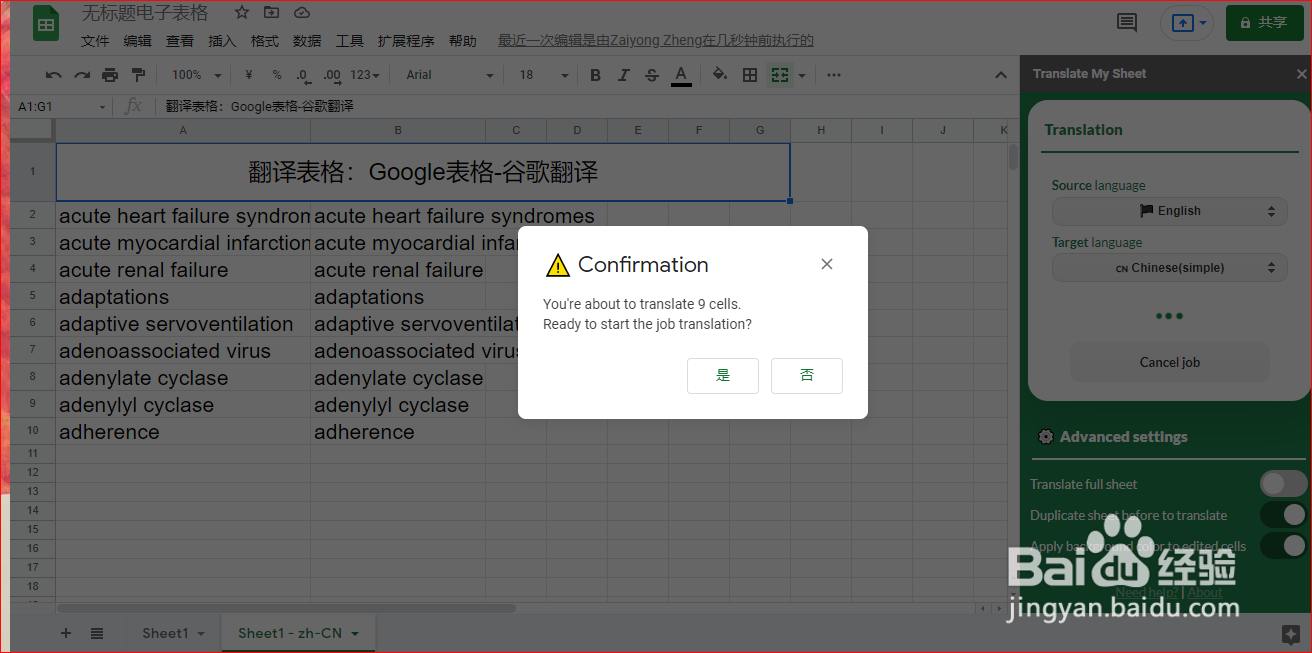This screenshot has height=653, width=1312.
Task: Decrease decimal places
Action: 303,75
